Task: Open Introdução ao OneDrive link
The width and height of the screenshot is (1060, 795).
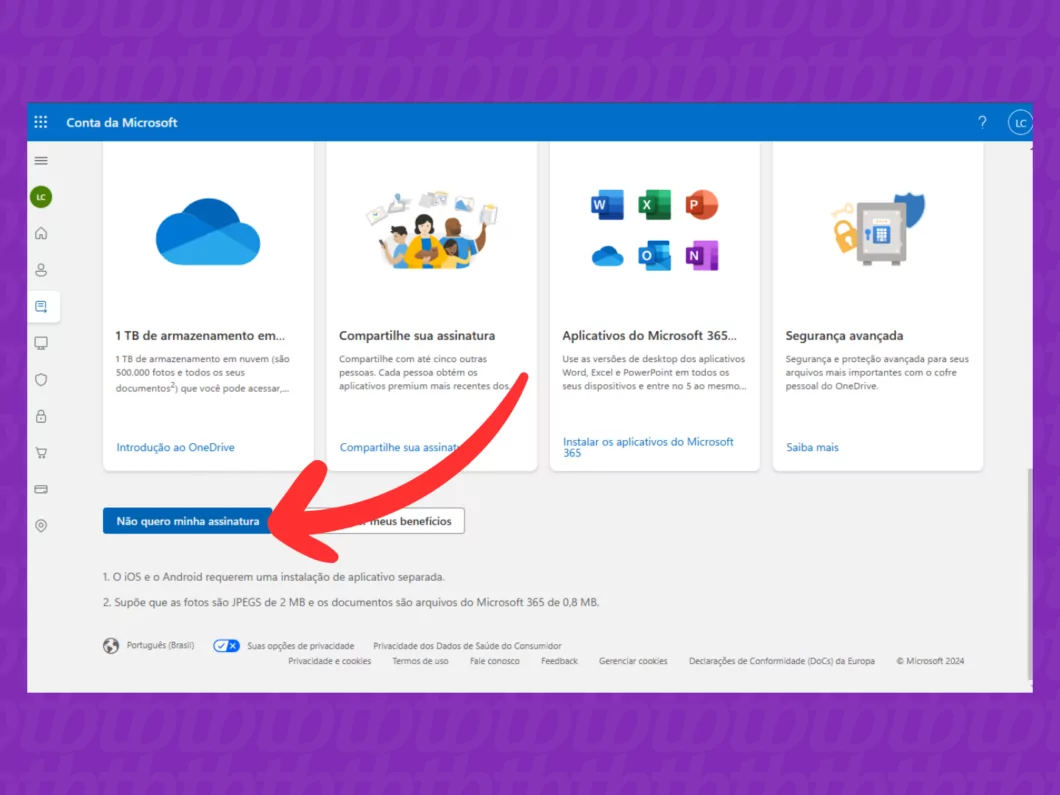Action: (x=175, y=447)
